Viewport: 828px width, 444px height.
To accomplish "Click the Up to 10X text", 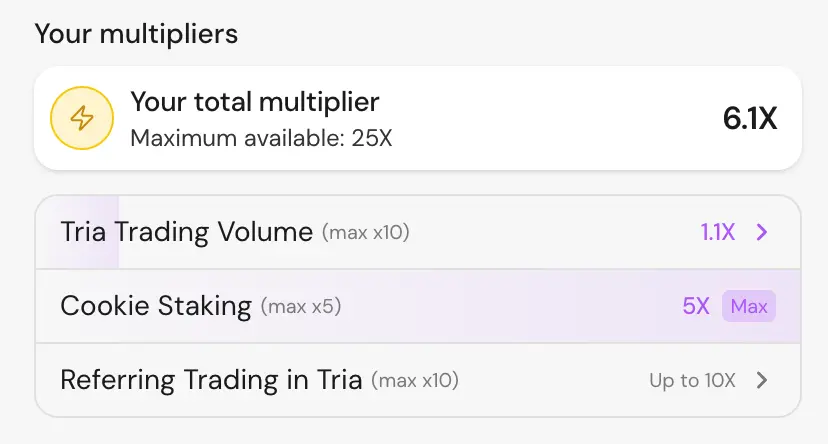I will point(692,380).
